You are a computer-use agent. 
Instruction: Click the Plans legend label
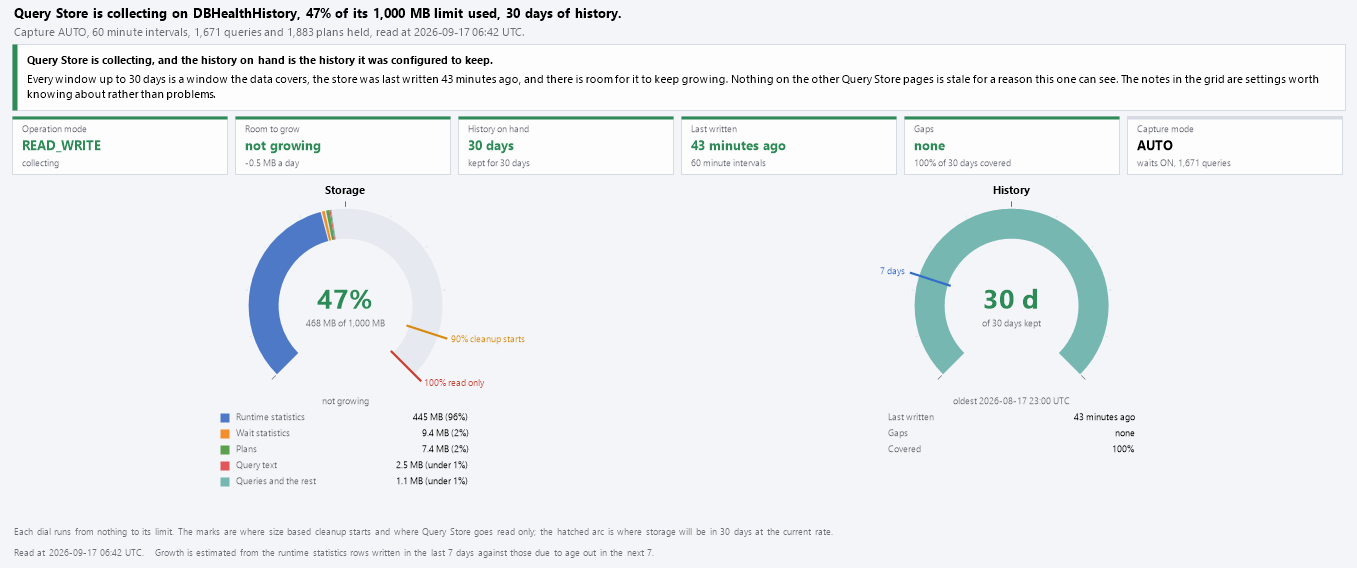246,449
